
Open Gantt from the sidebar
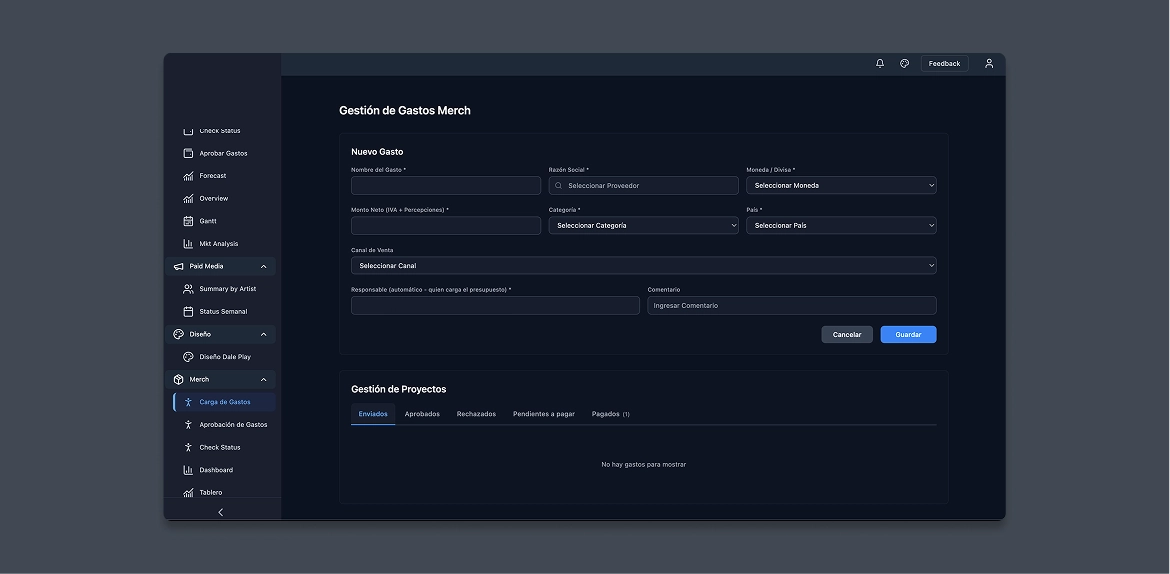tap(208, 221)
